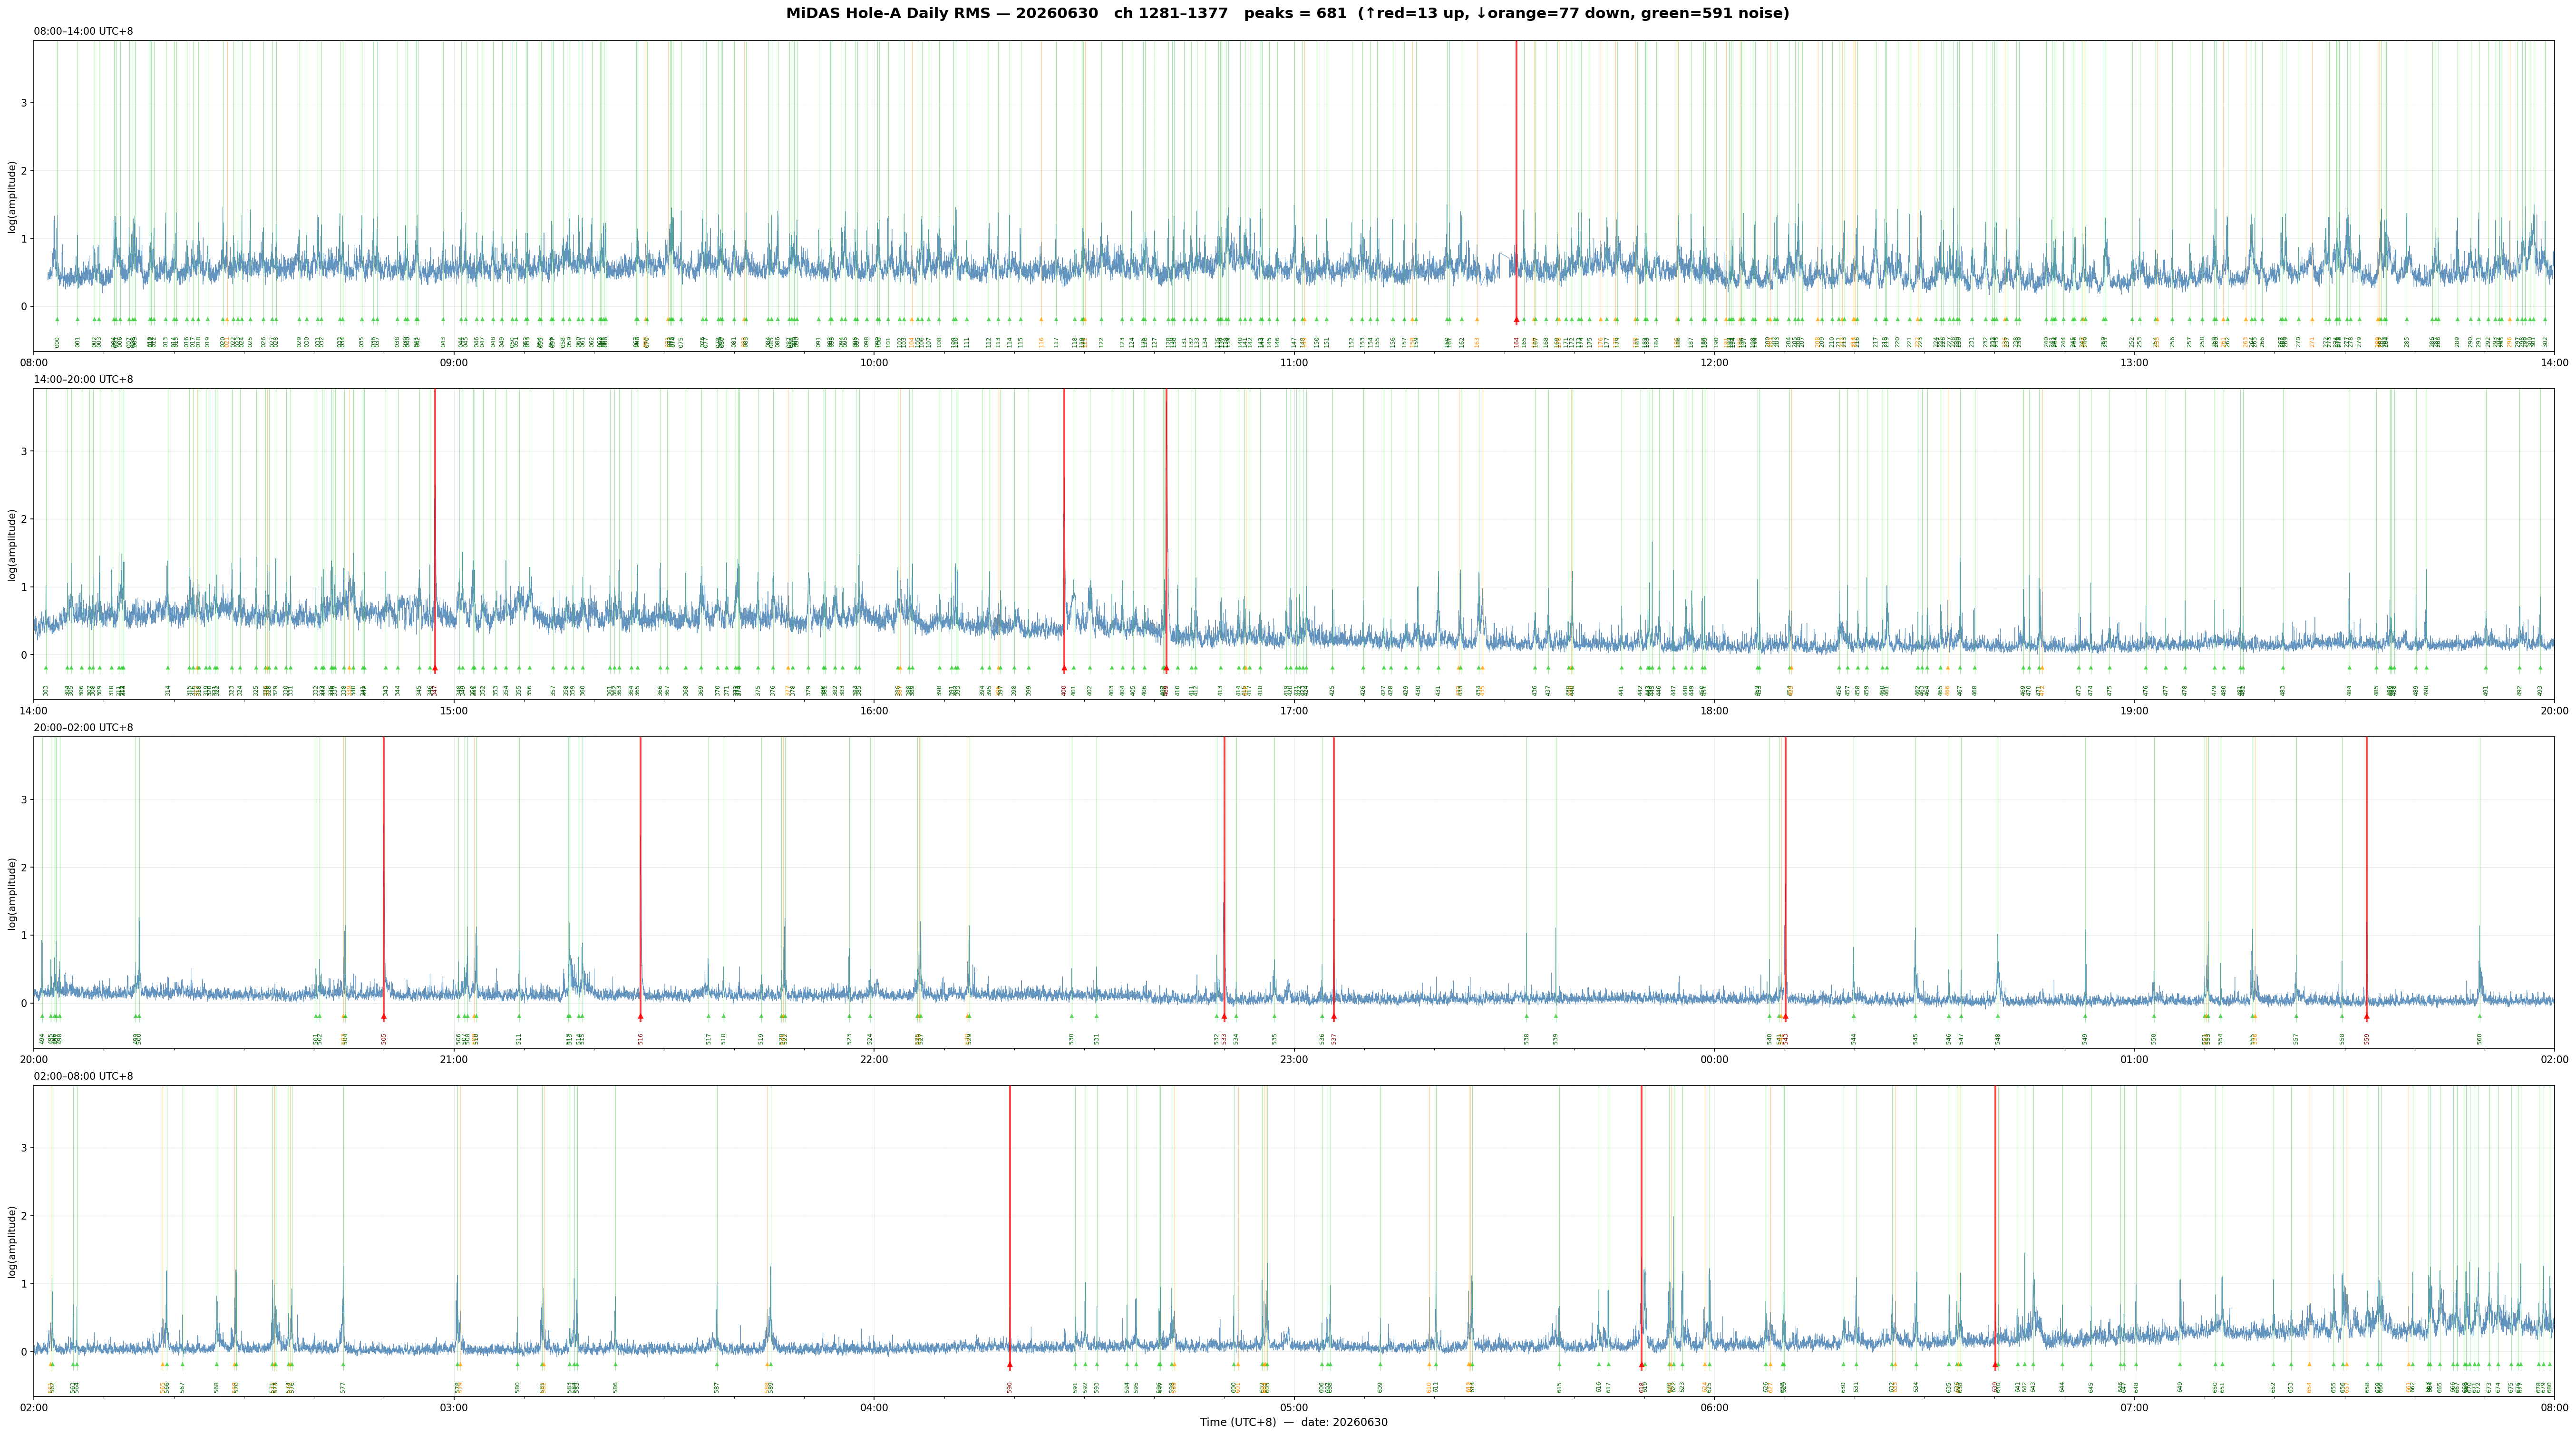This screenshot has height=1435, width=2576.
Task: Click the 15:00 tick label on the time axis
Action: (454, 711)
